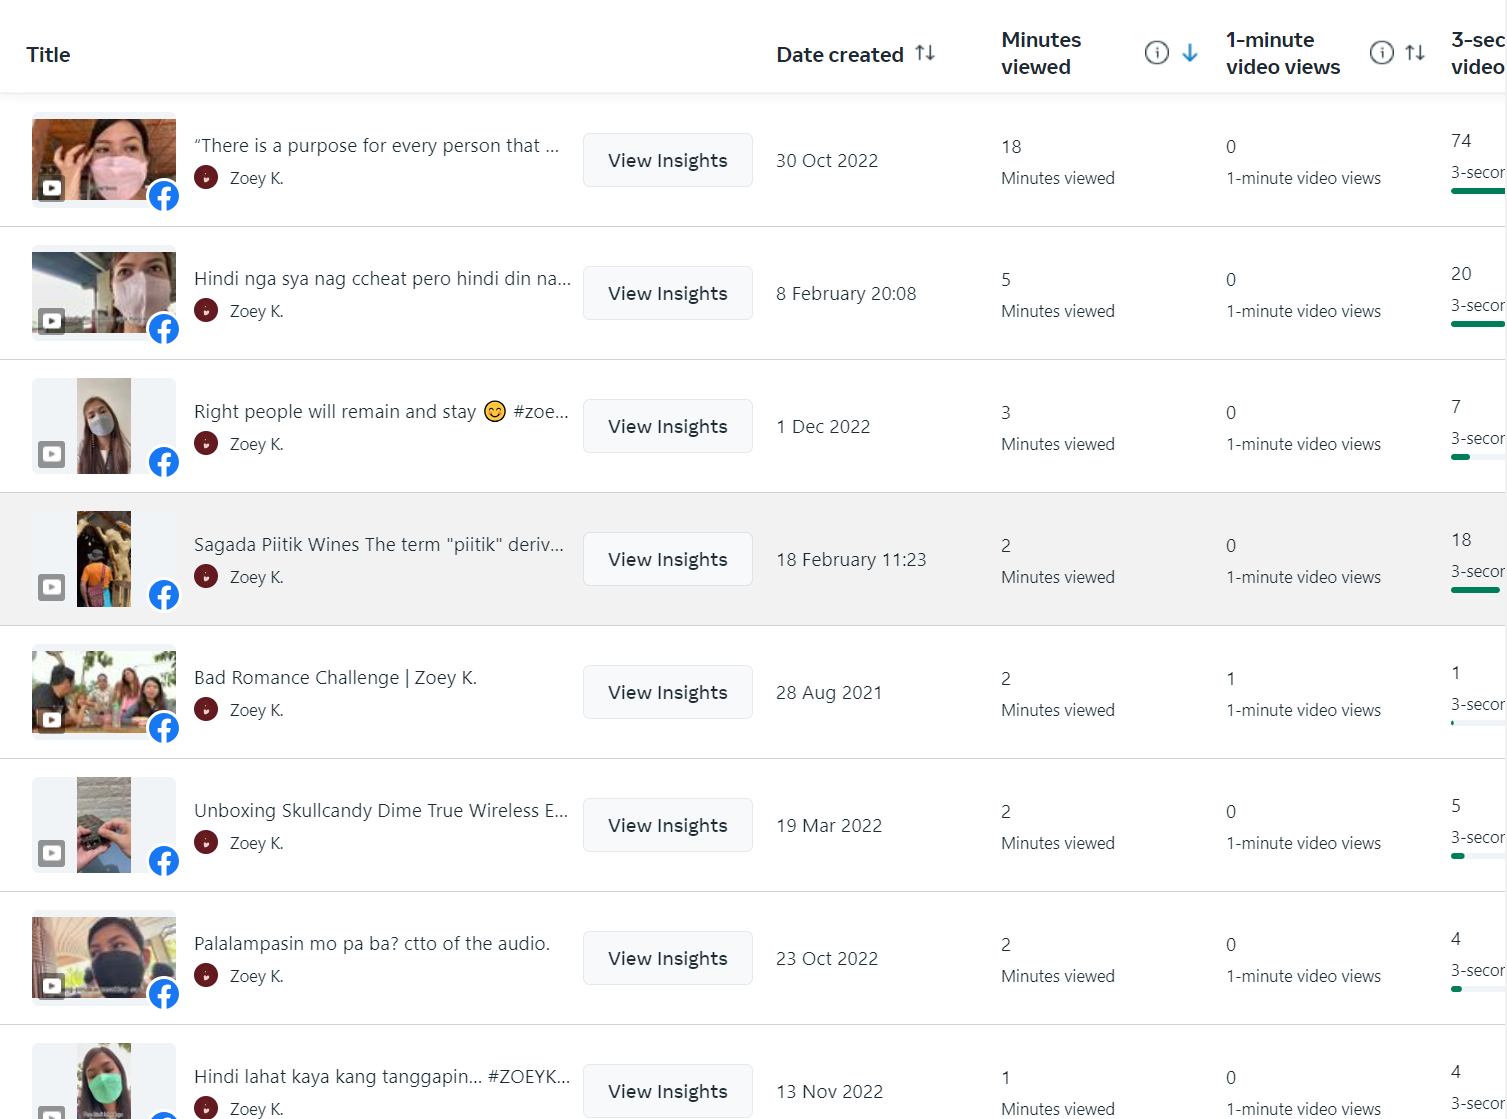Click Facebook badge on Bad Romance Challenge video
1507x1119 pixels.
[164, 728]
